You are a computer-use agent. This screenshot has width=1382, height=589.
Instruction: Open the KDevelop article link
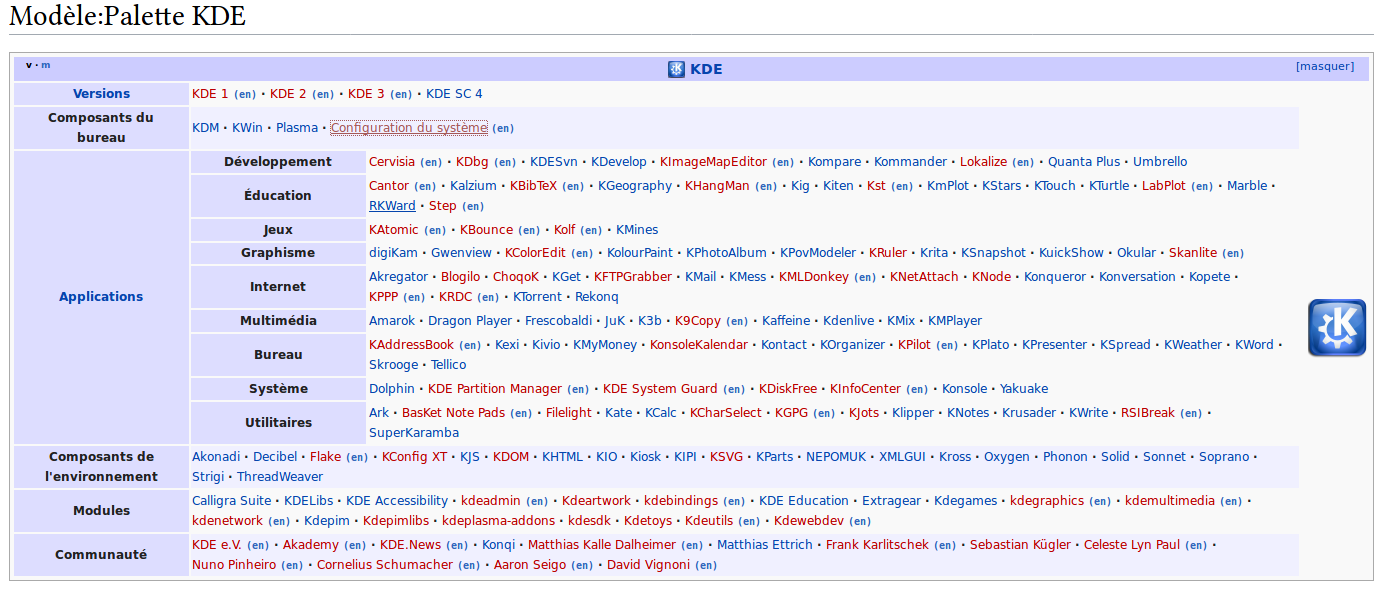(x=618, y=162)
